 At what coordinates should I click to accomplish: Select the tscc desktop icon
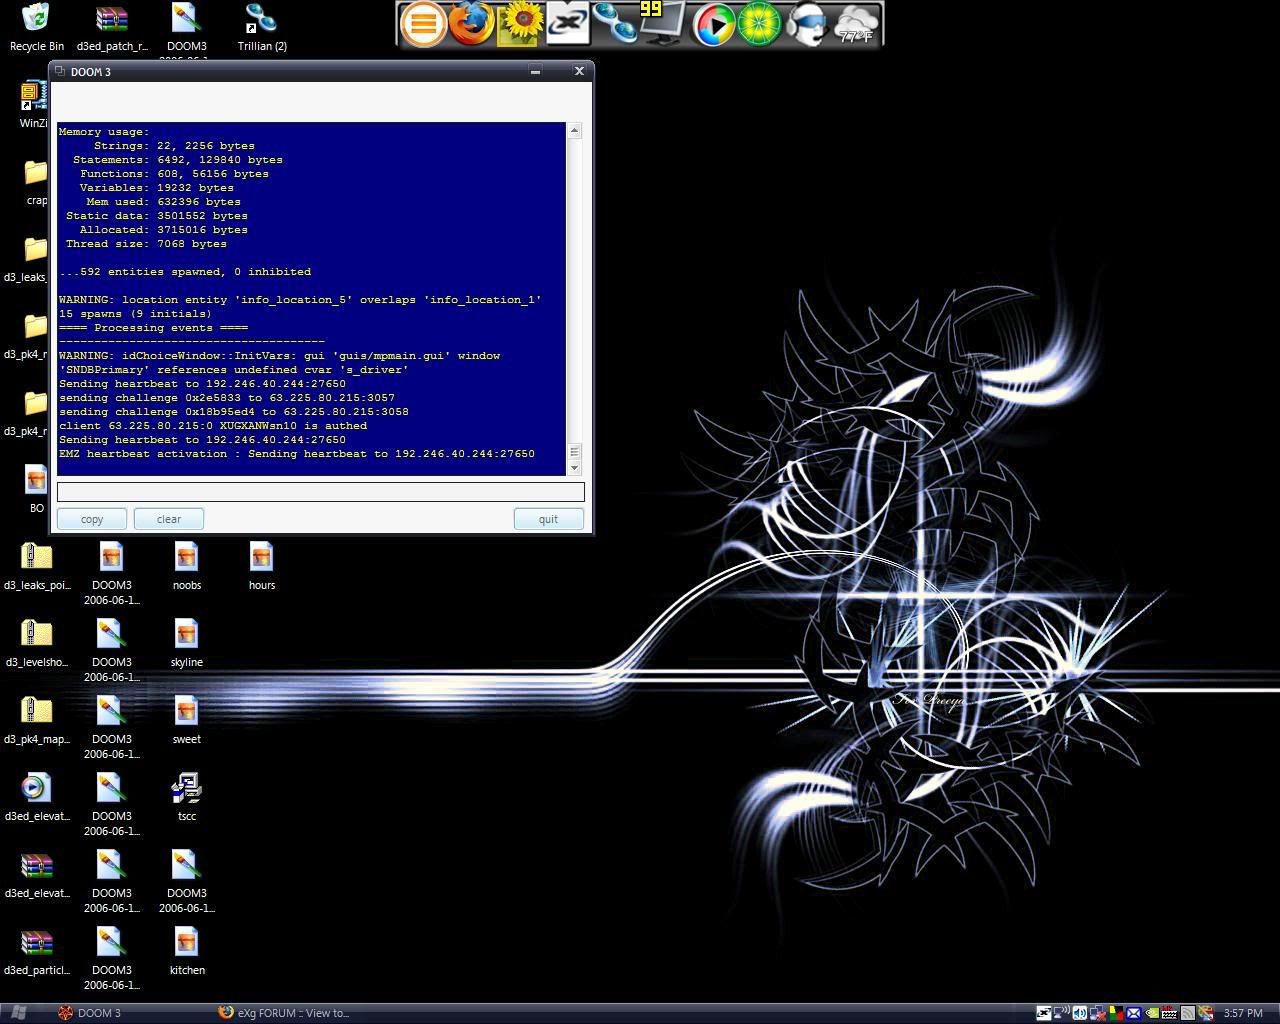pyautogui.click(x=187, y=798)
